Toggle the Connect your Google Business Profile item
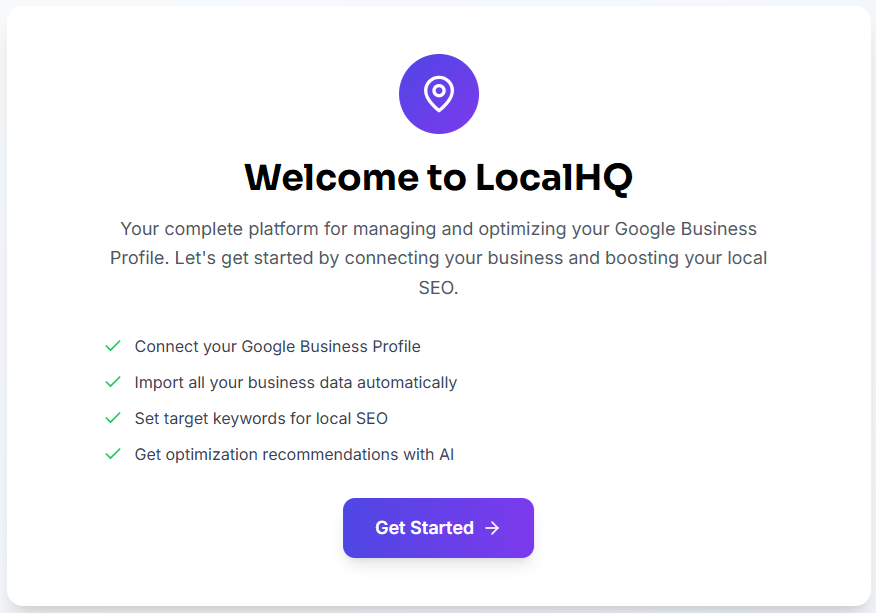876x613 pixels. (x=277, y=346)
